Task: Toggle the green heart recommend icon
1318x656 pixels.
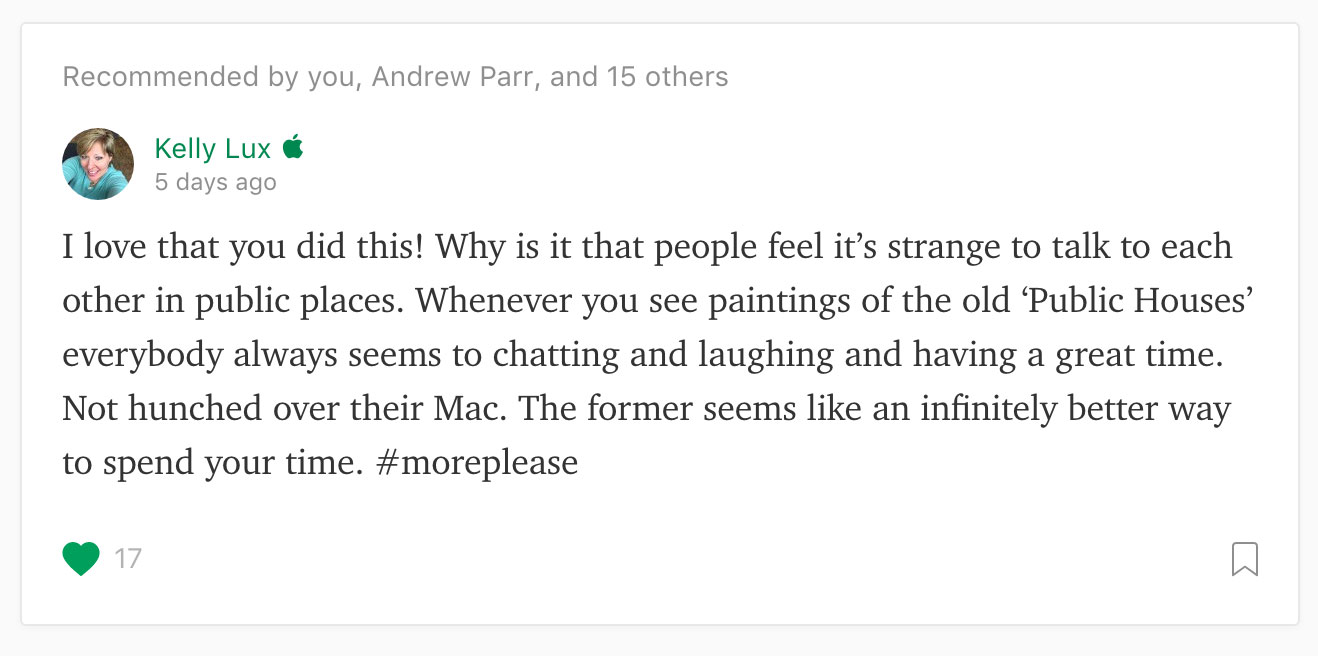Action: (81, 558)
